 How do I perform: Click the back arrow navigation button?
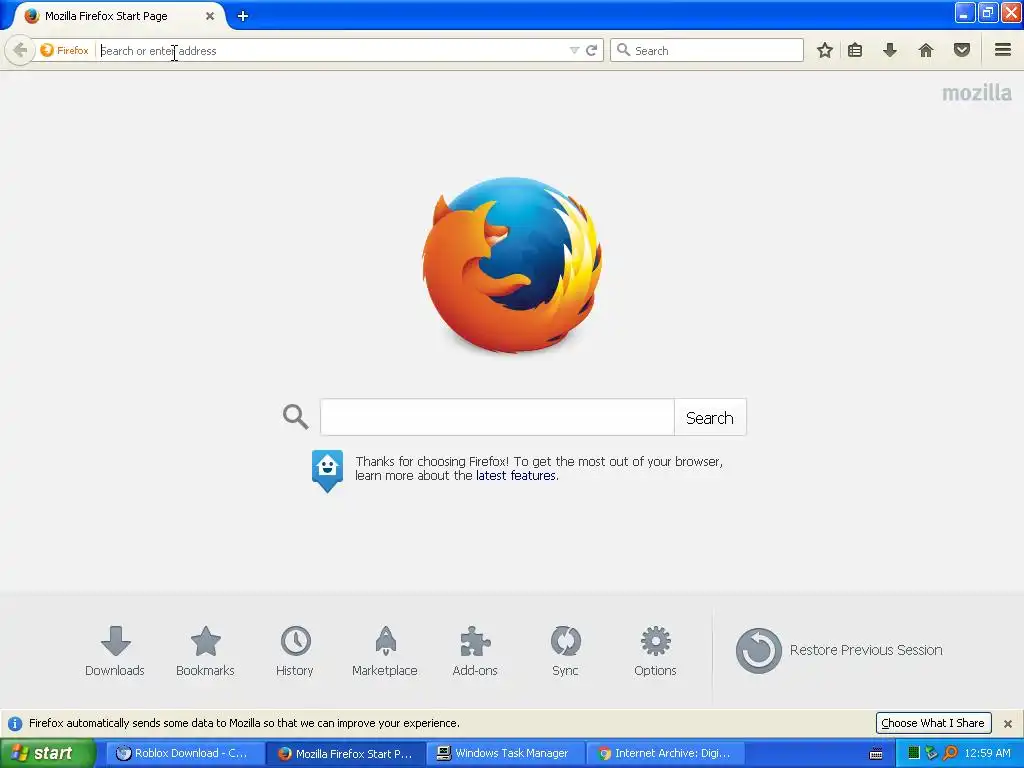20,50
